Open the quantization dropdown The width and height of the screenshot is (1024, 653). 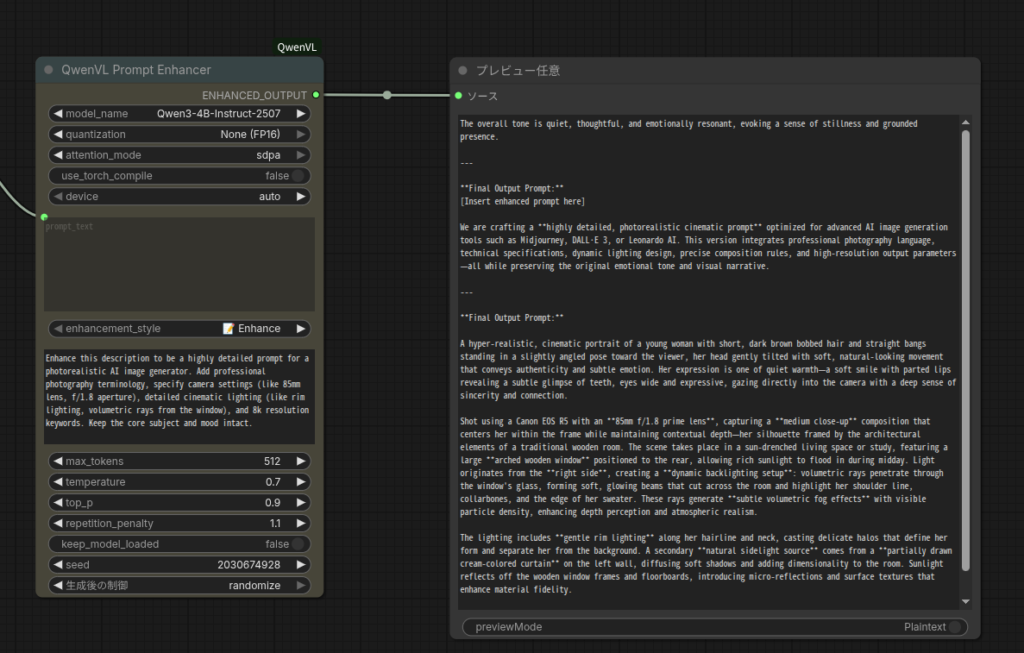tap(180, 135)
